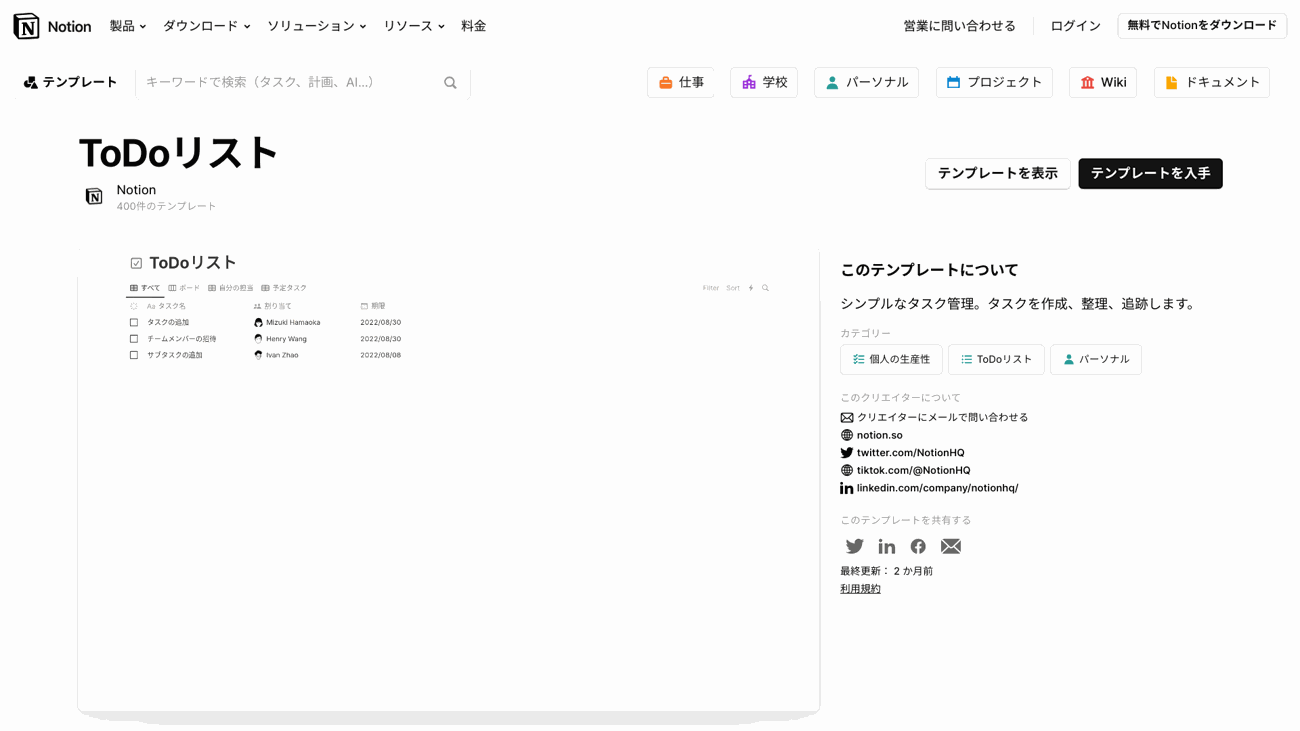
Task: Click the テンプレート shapes icon
Action: (30, 83)
